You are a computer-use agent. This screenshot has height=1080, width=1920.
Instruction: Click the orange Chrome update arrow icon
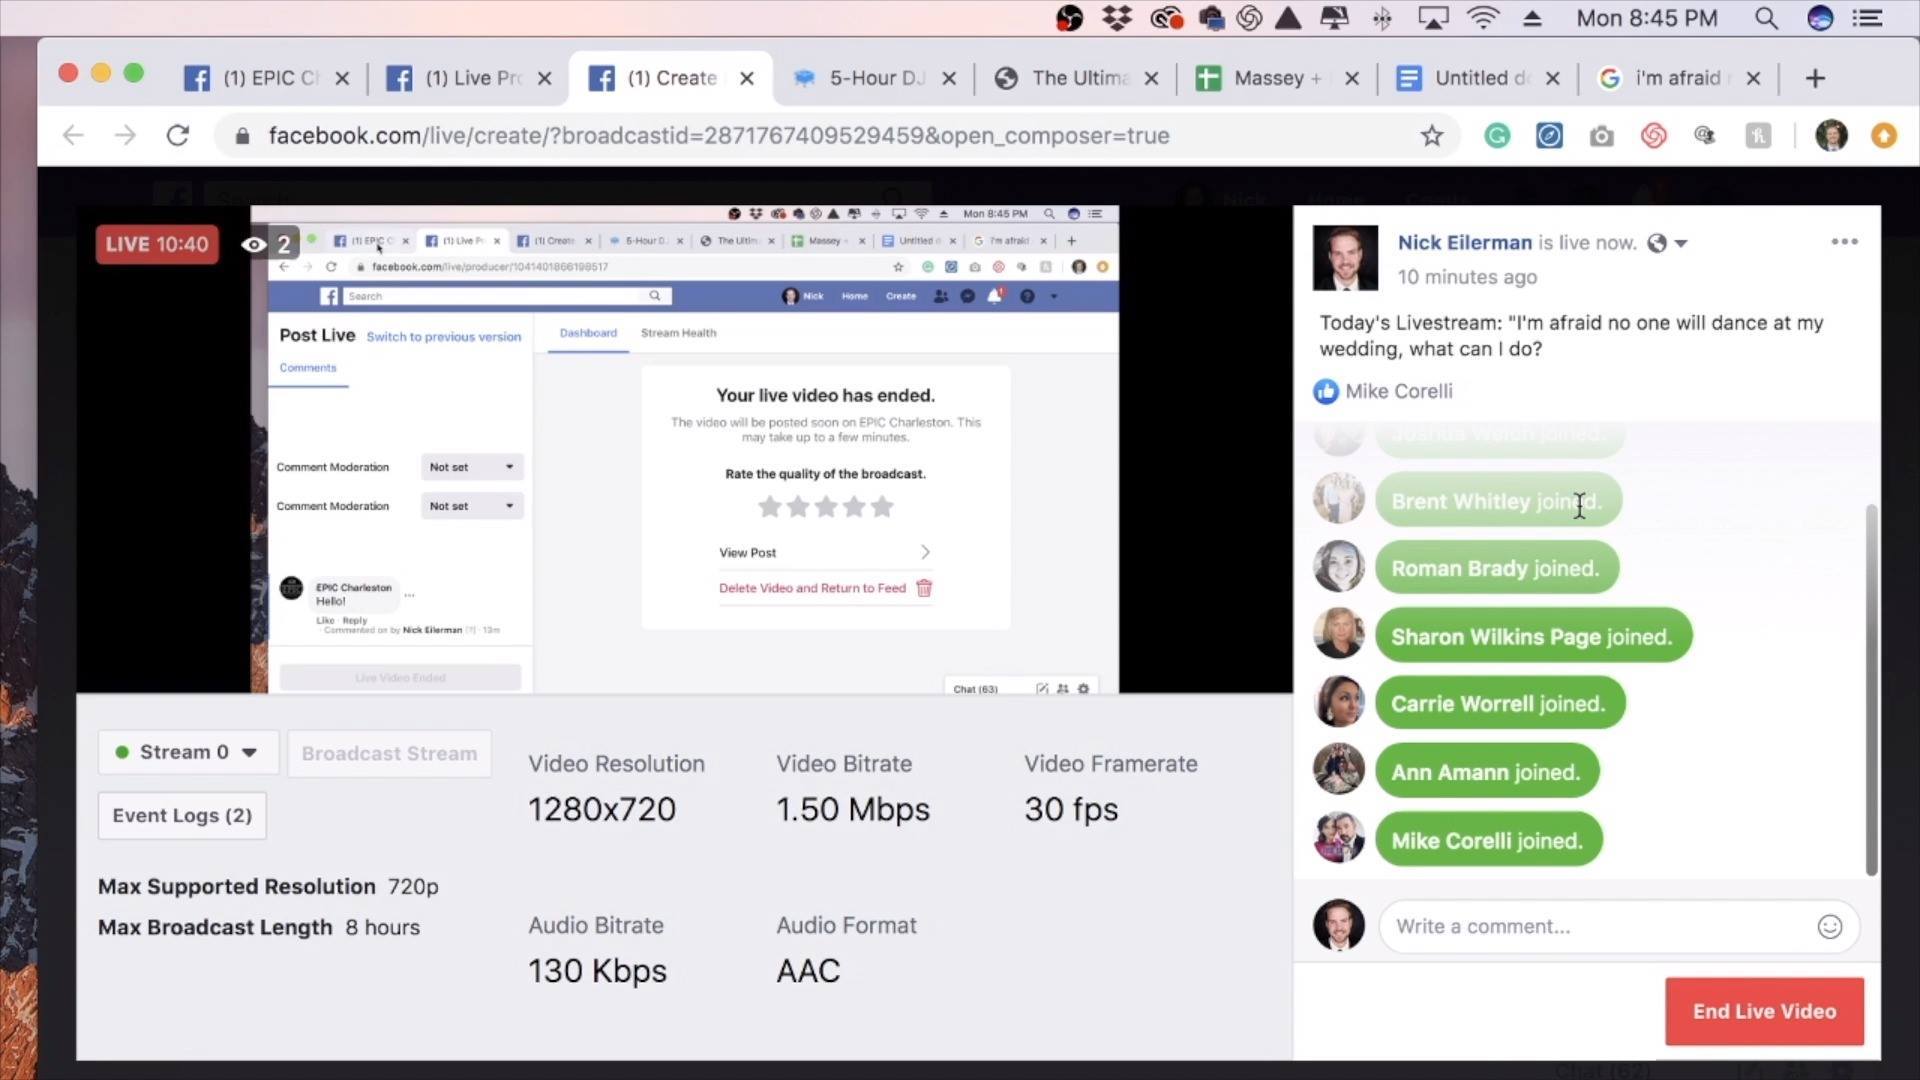click(x=1884, y=135)
